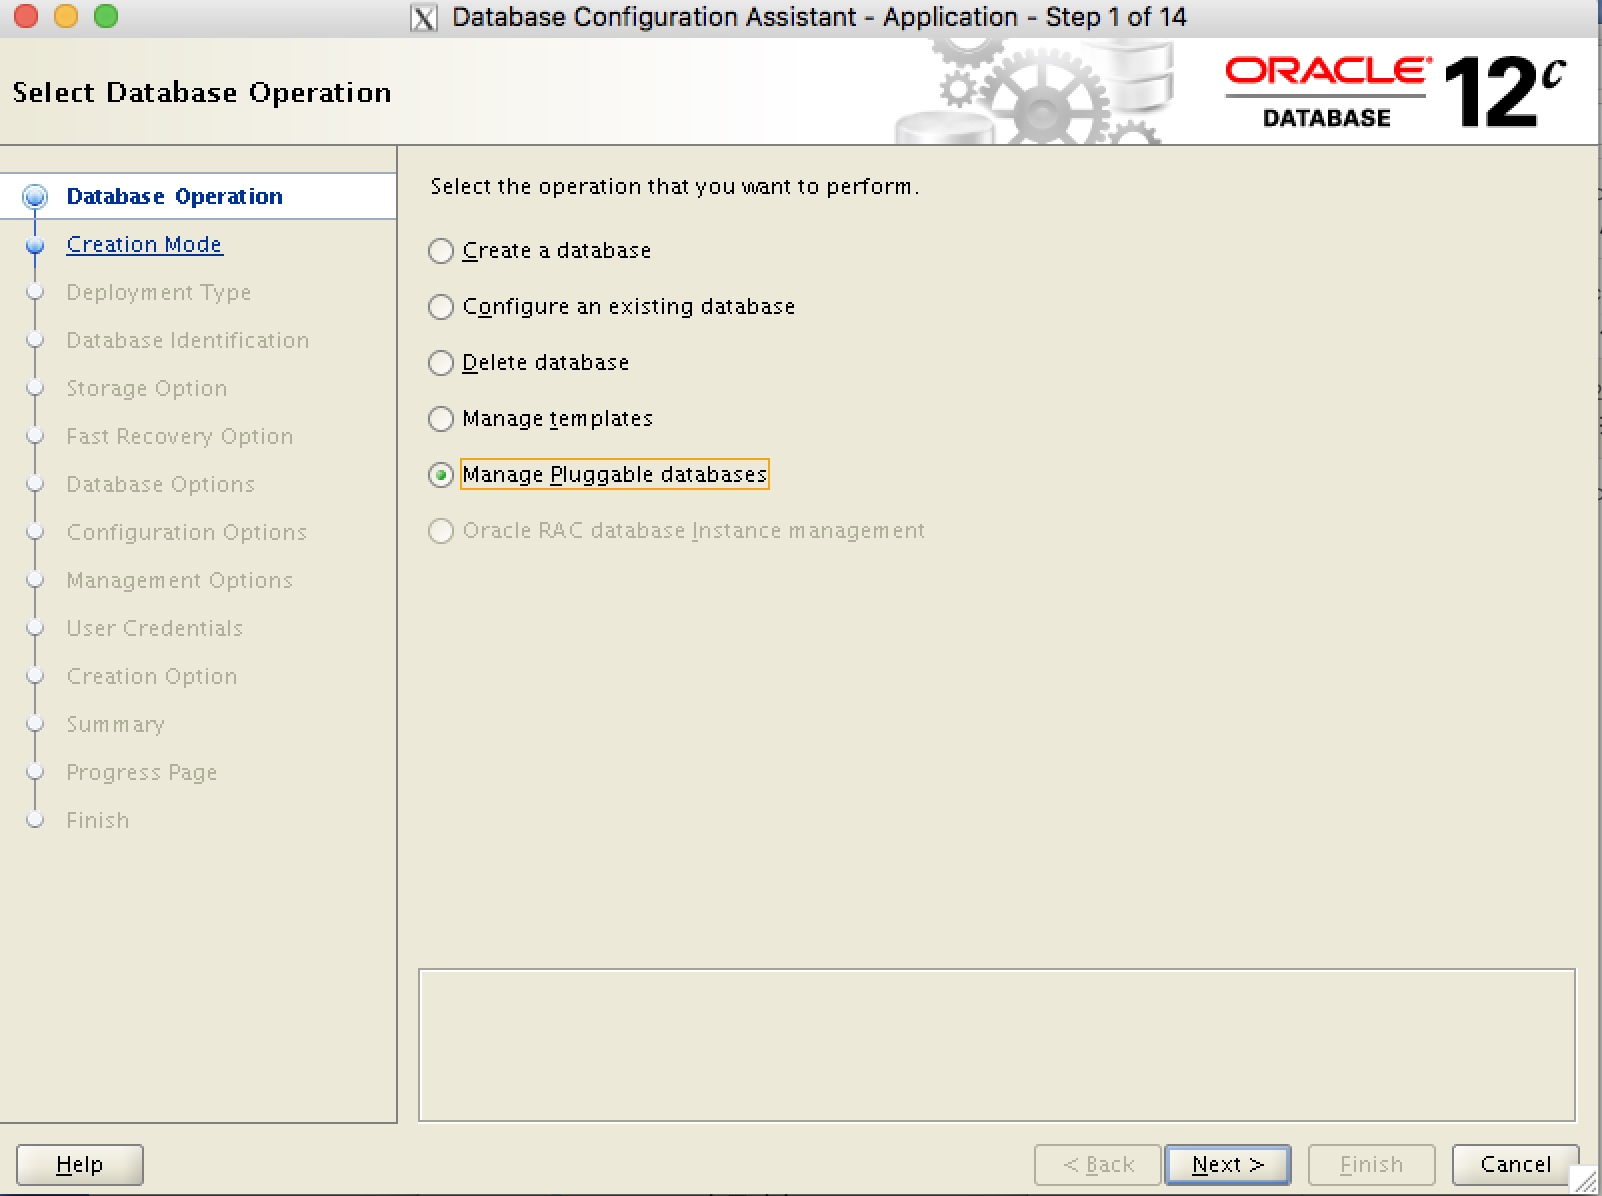Enable Manage Pluggable databases option
1602x1196 pixels.
(x=441, y=475)
